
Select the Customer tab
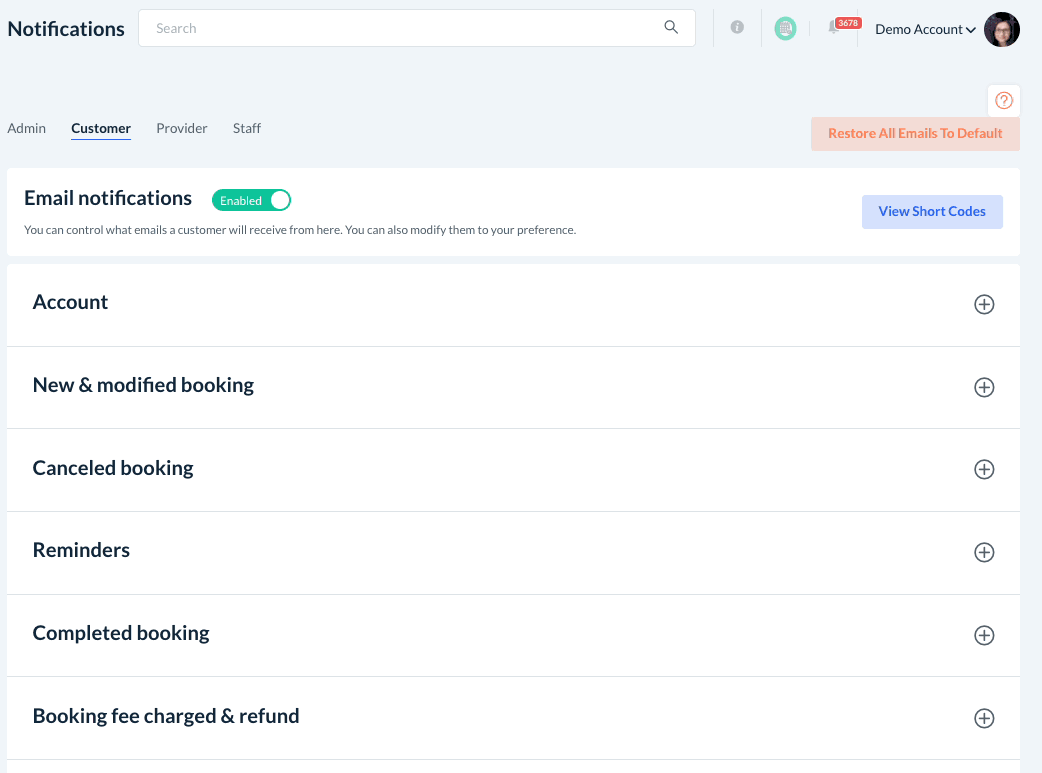coord(101,128)
